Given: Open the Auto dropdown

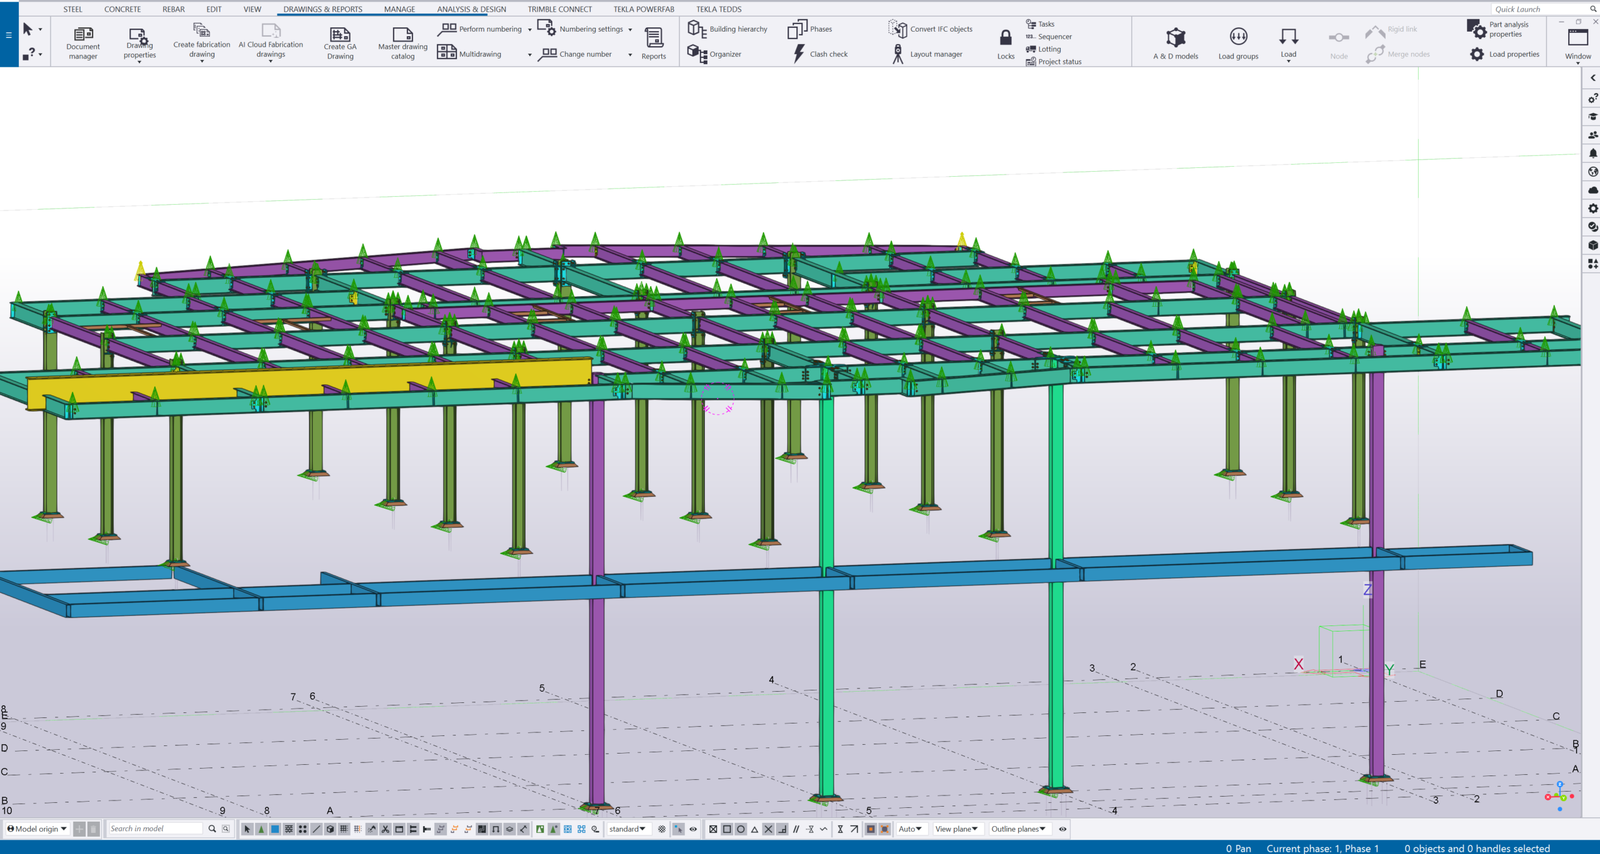Looking at the screenshot, I should 910,829.
